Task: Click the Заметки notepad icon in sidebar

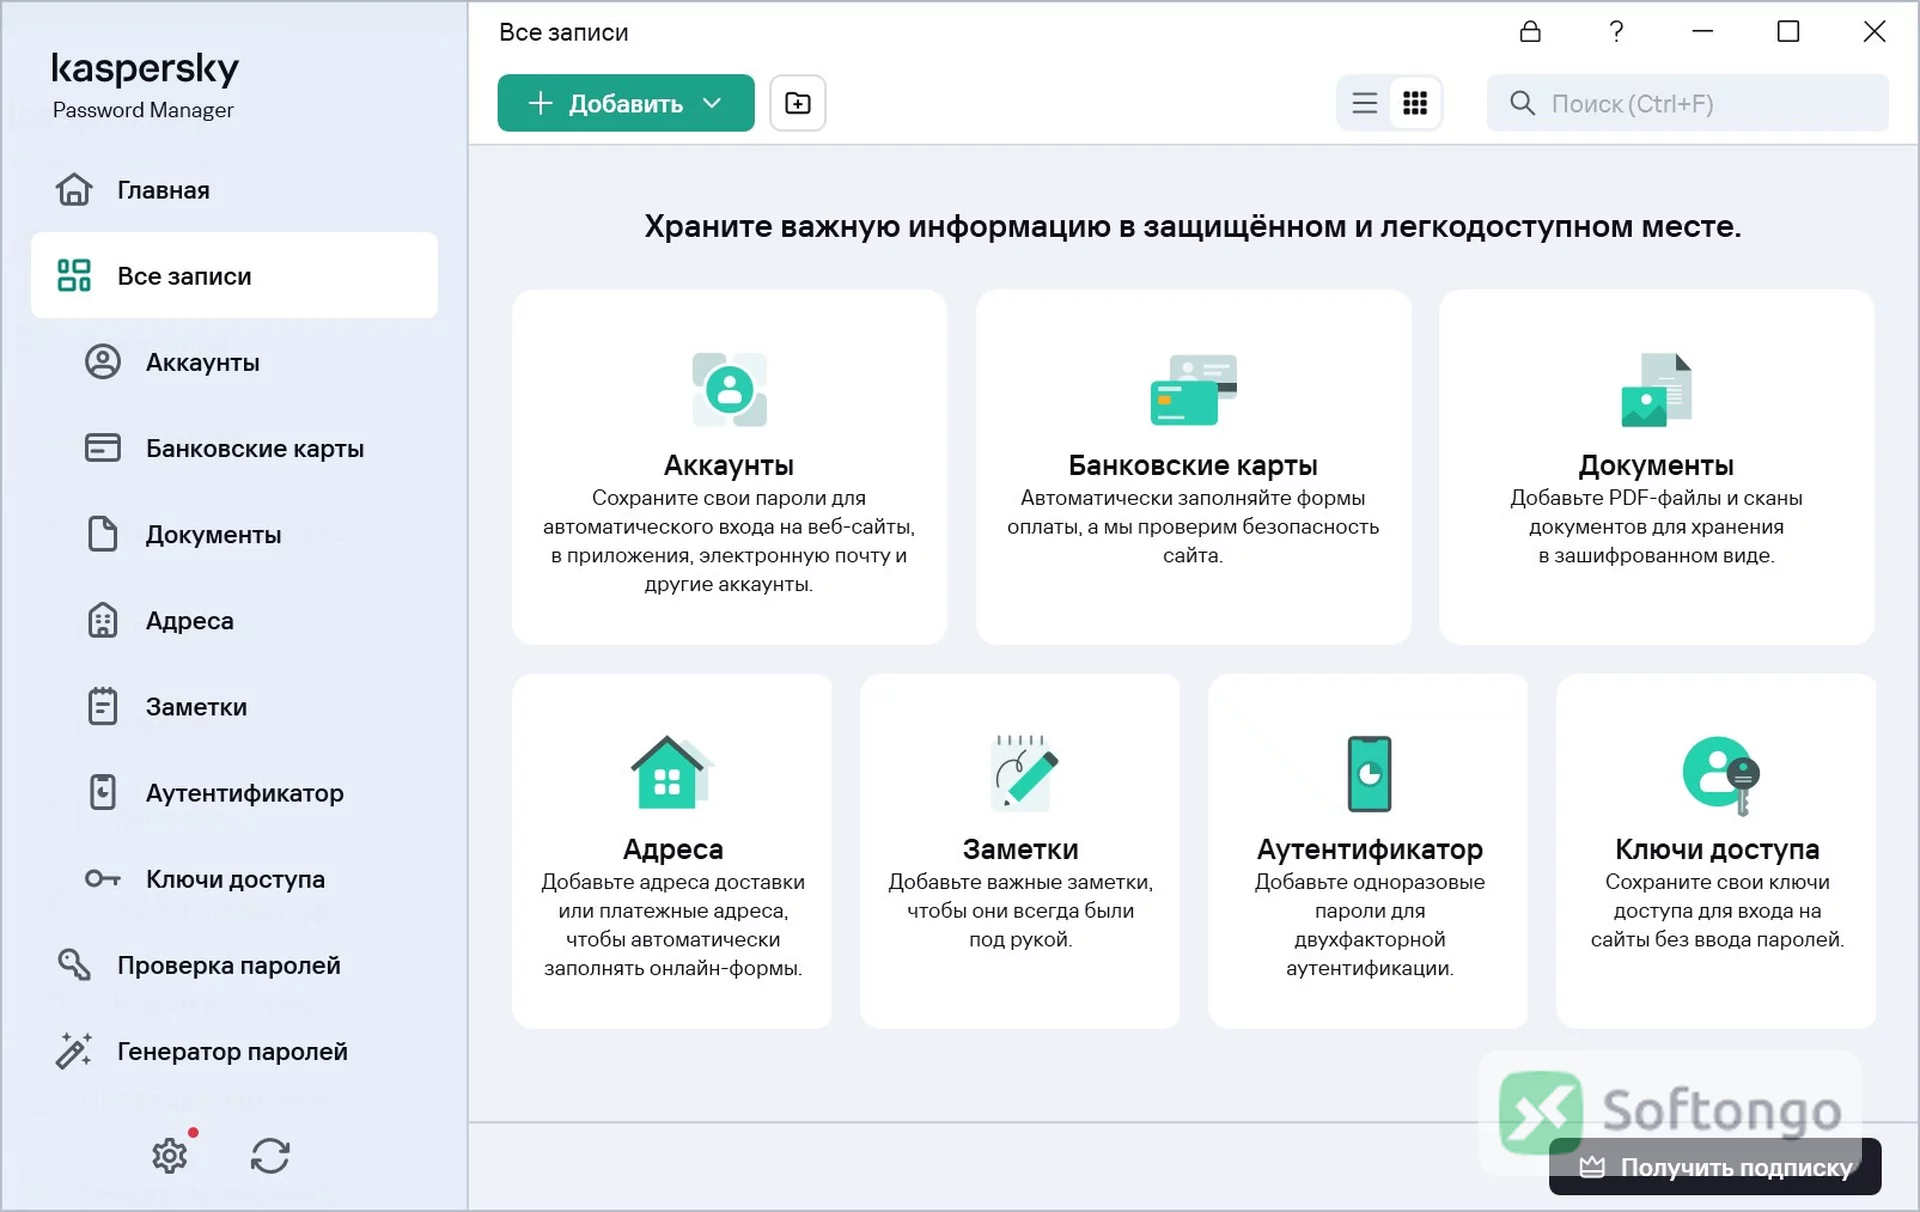Action: [x=102, y=706]
